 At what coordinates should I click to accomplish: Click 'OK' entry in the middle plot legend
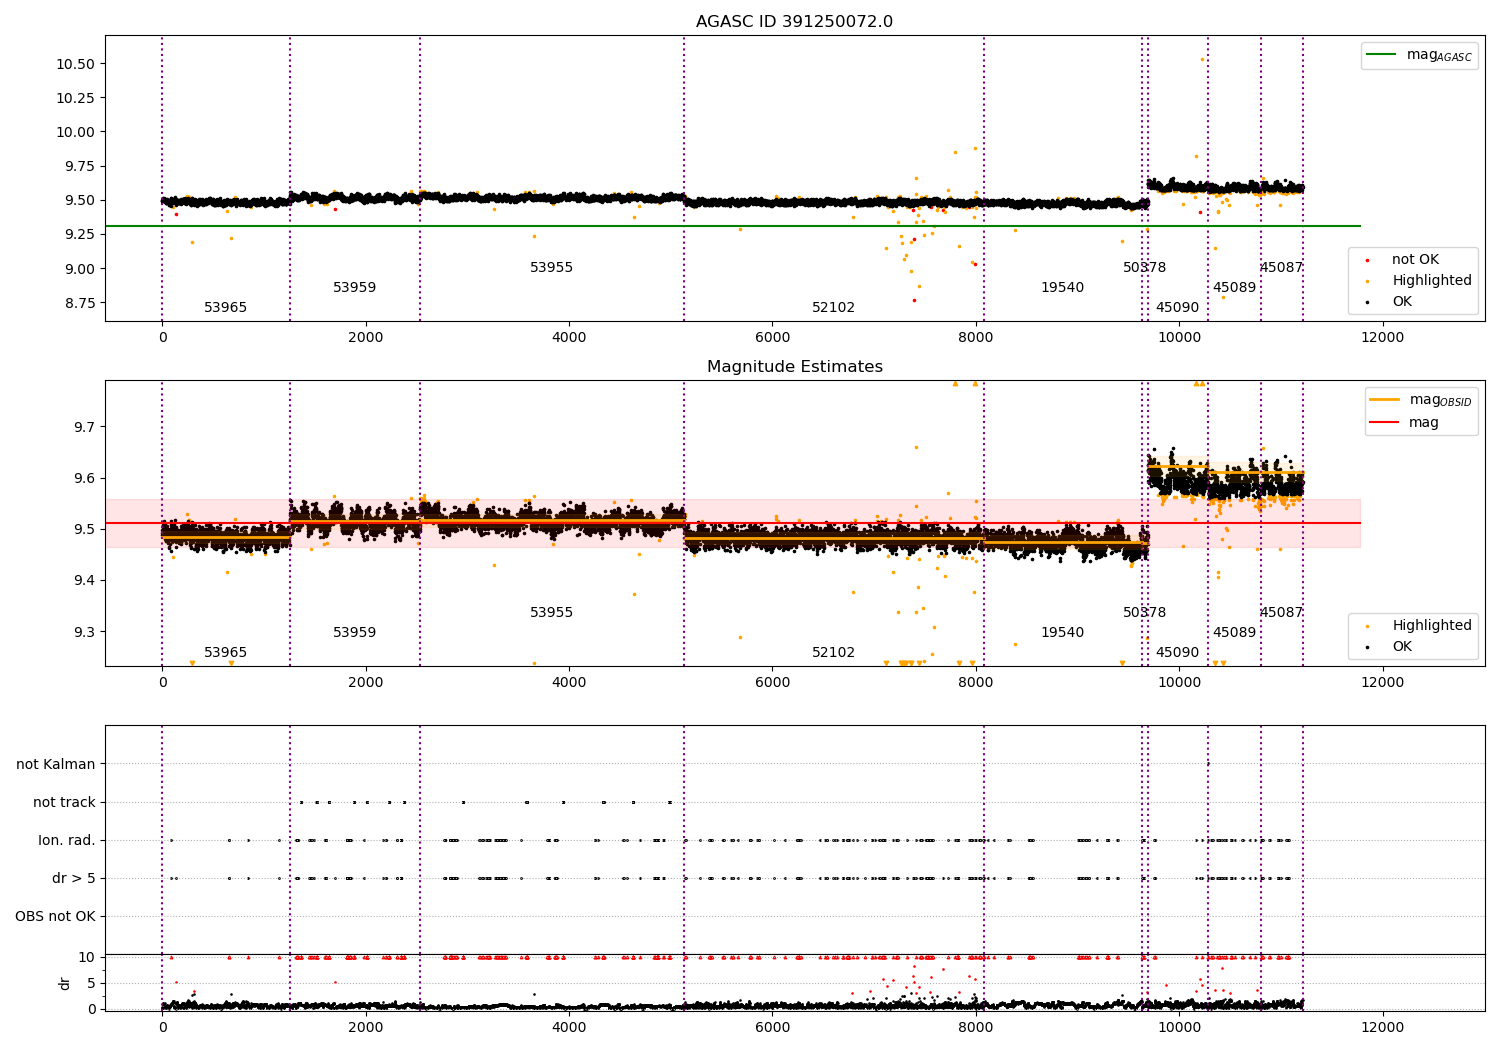point(1402,647)
